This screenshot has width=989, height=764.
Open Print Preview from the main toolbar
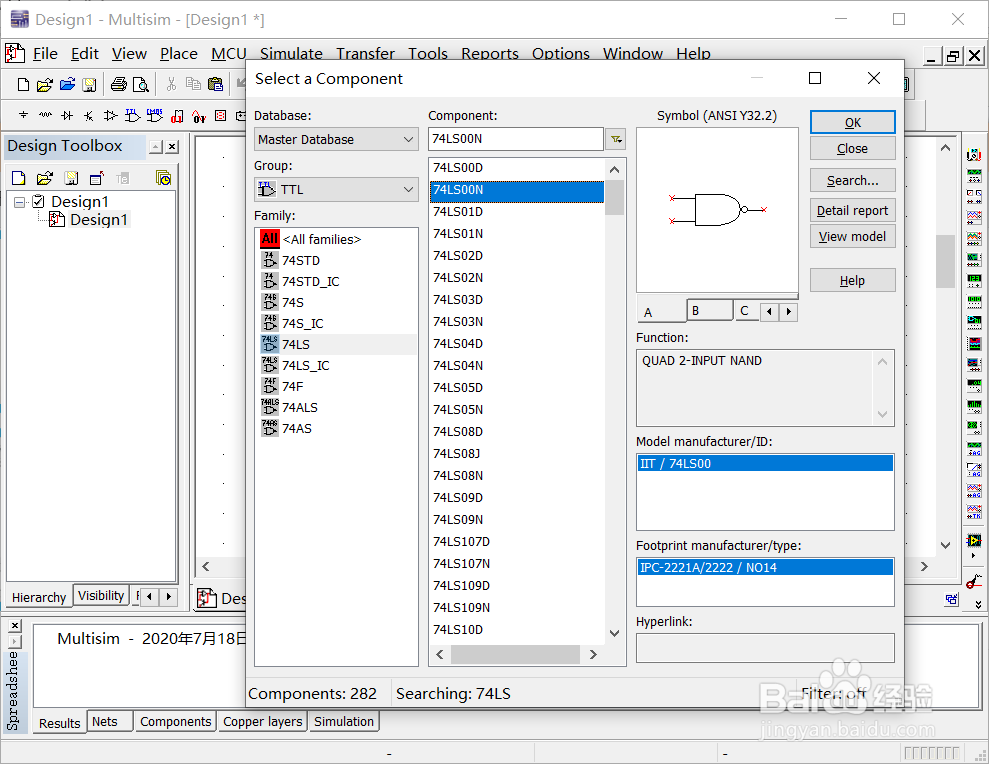pyautogui.click(x=141, y=85)
